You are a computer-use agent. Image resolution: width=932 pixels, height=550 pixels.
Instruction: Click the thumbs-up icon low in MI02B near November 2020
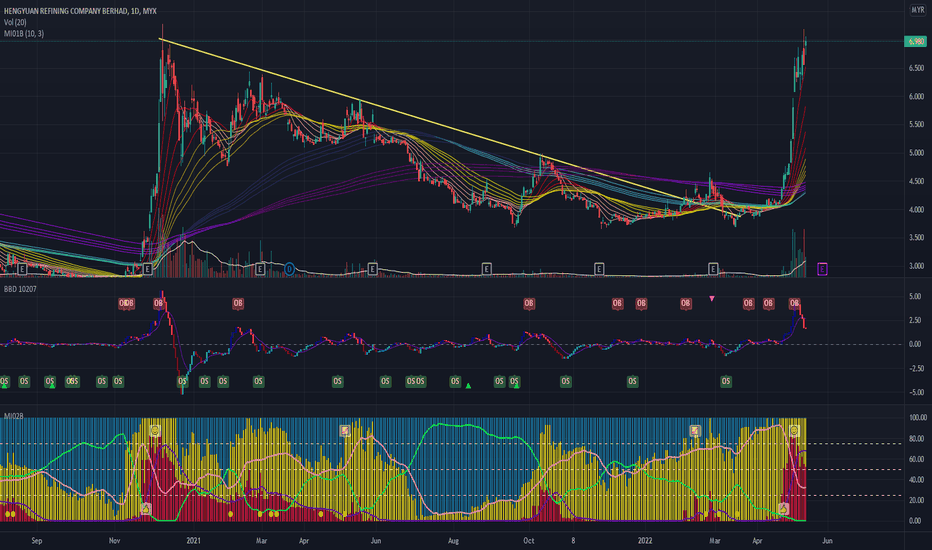146,508
